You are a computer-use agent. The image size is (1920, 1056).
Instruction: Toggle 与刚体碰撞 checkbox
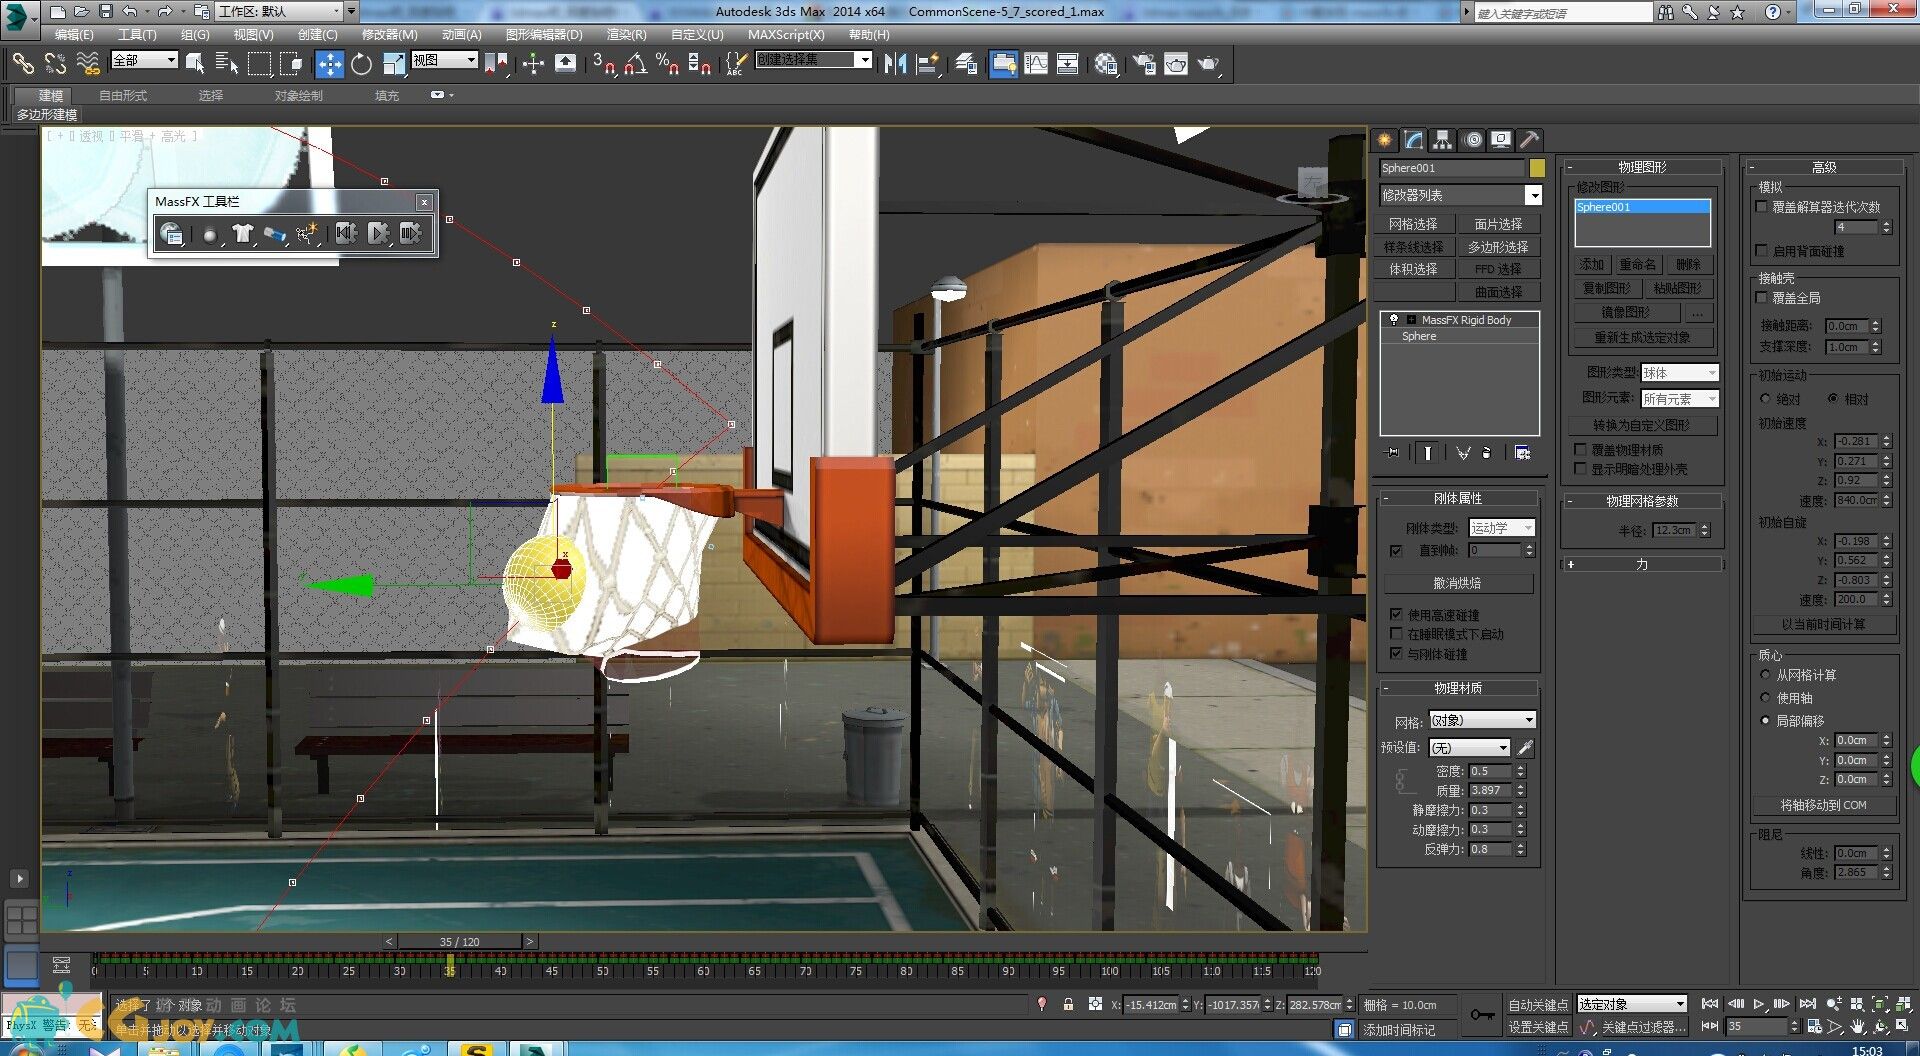point(1396,653)
